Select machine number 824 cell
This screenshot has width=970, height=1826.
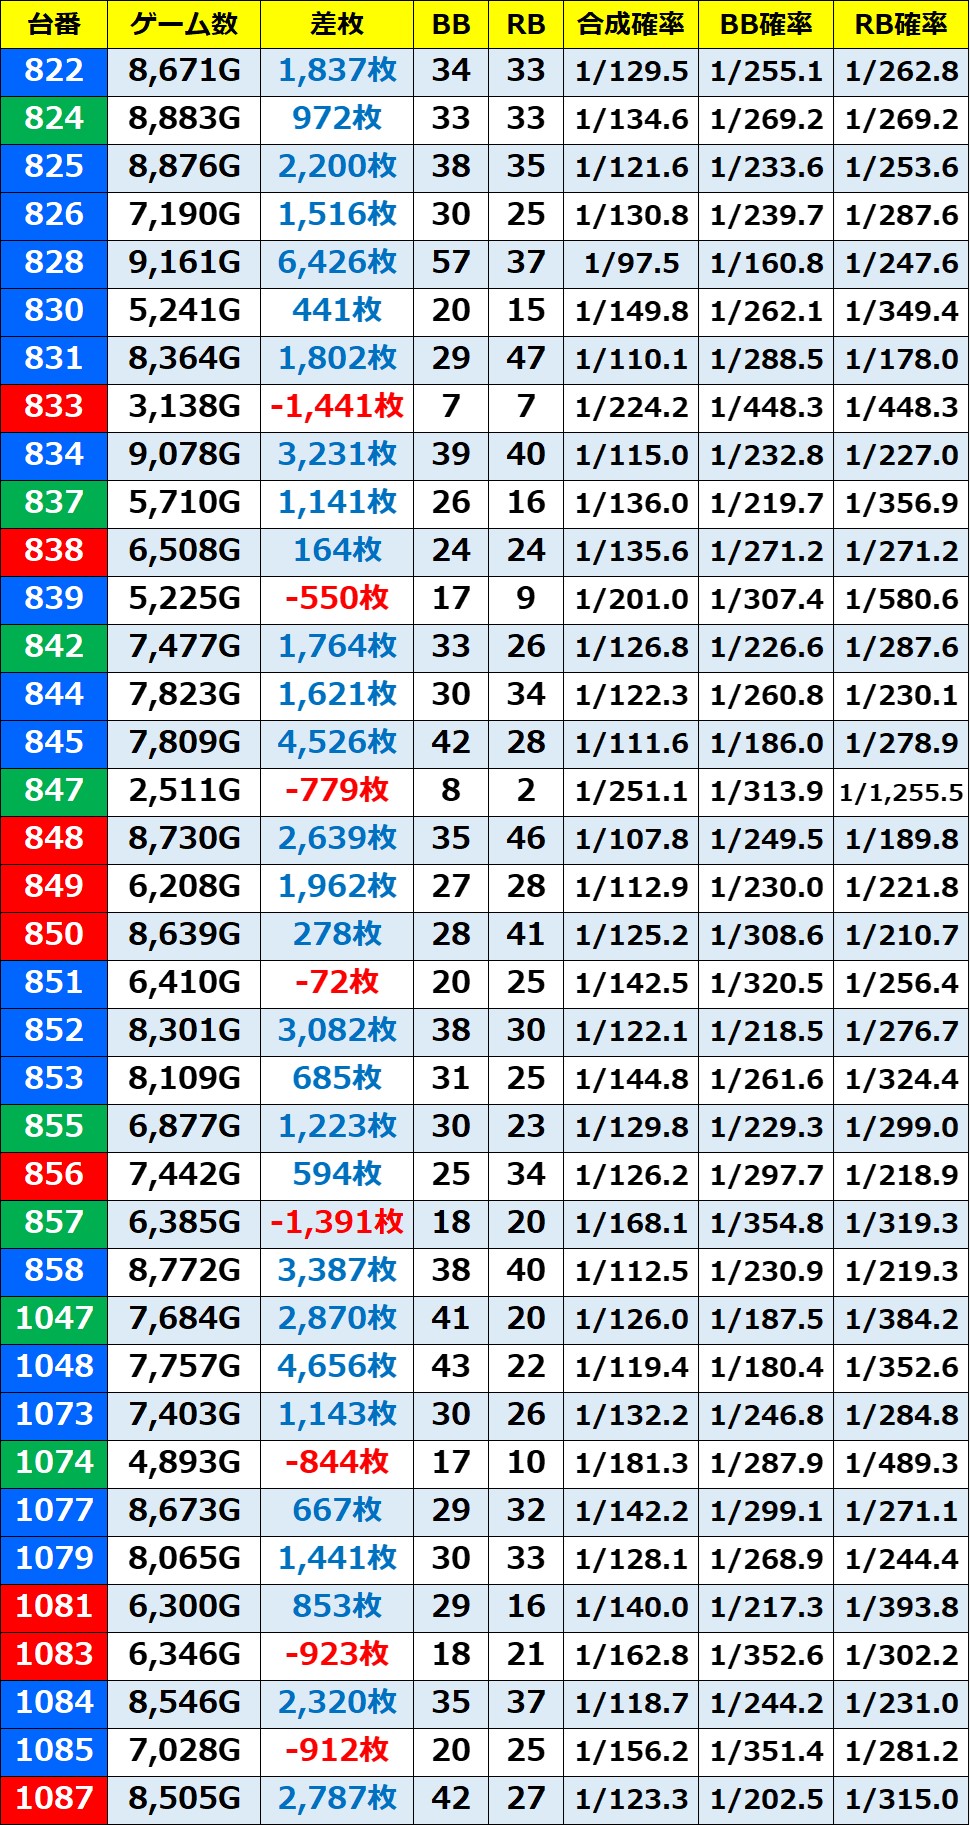click(x=54, y=120)
